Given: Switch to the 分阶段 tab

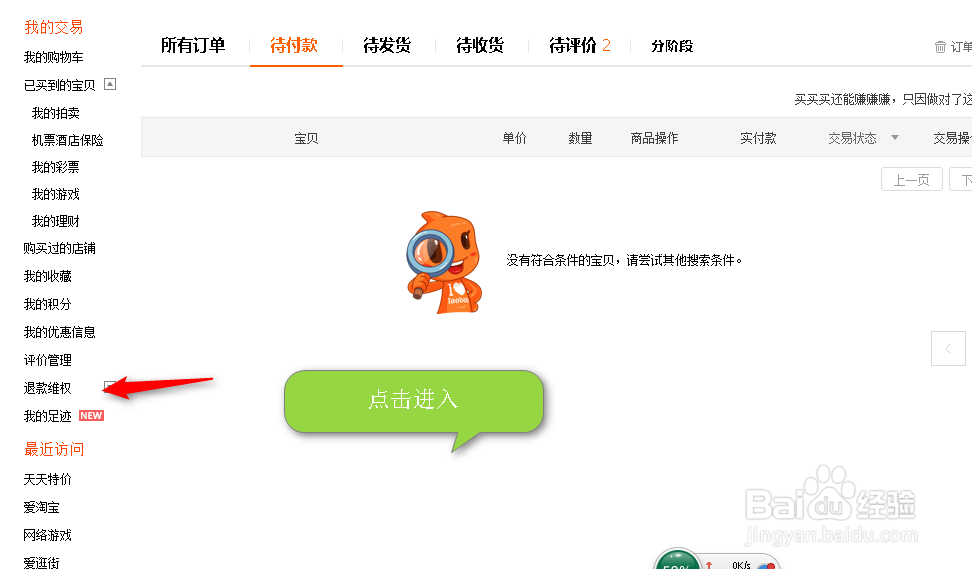Looking at the screenshot, I should (x=672, y=46).
